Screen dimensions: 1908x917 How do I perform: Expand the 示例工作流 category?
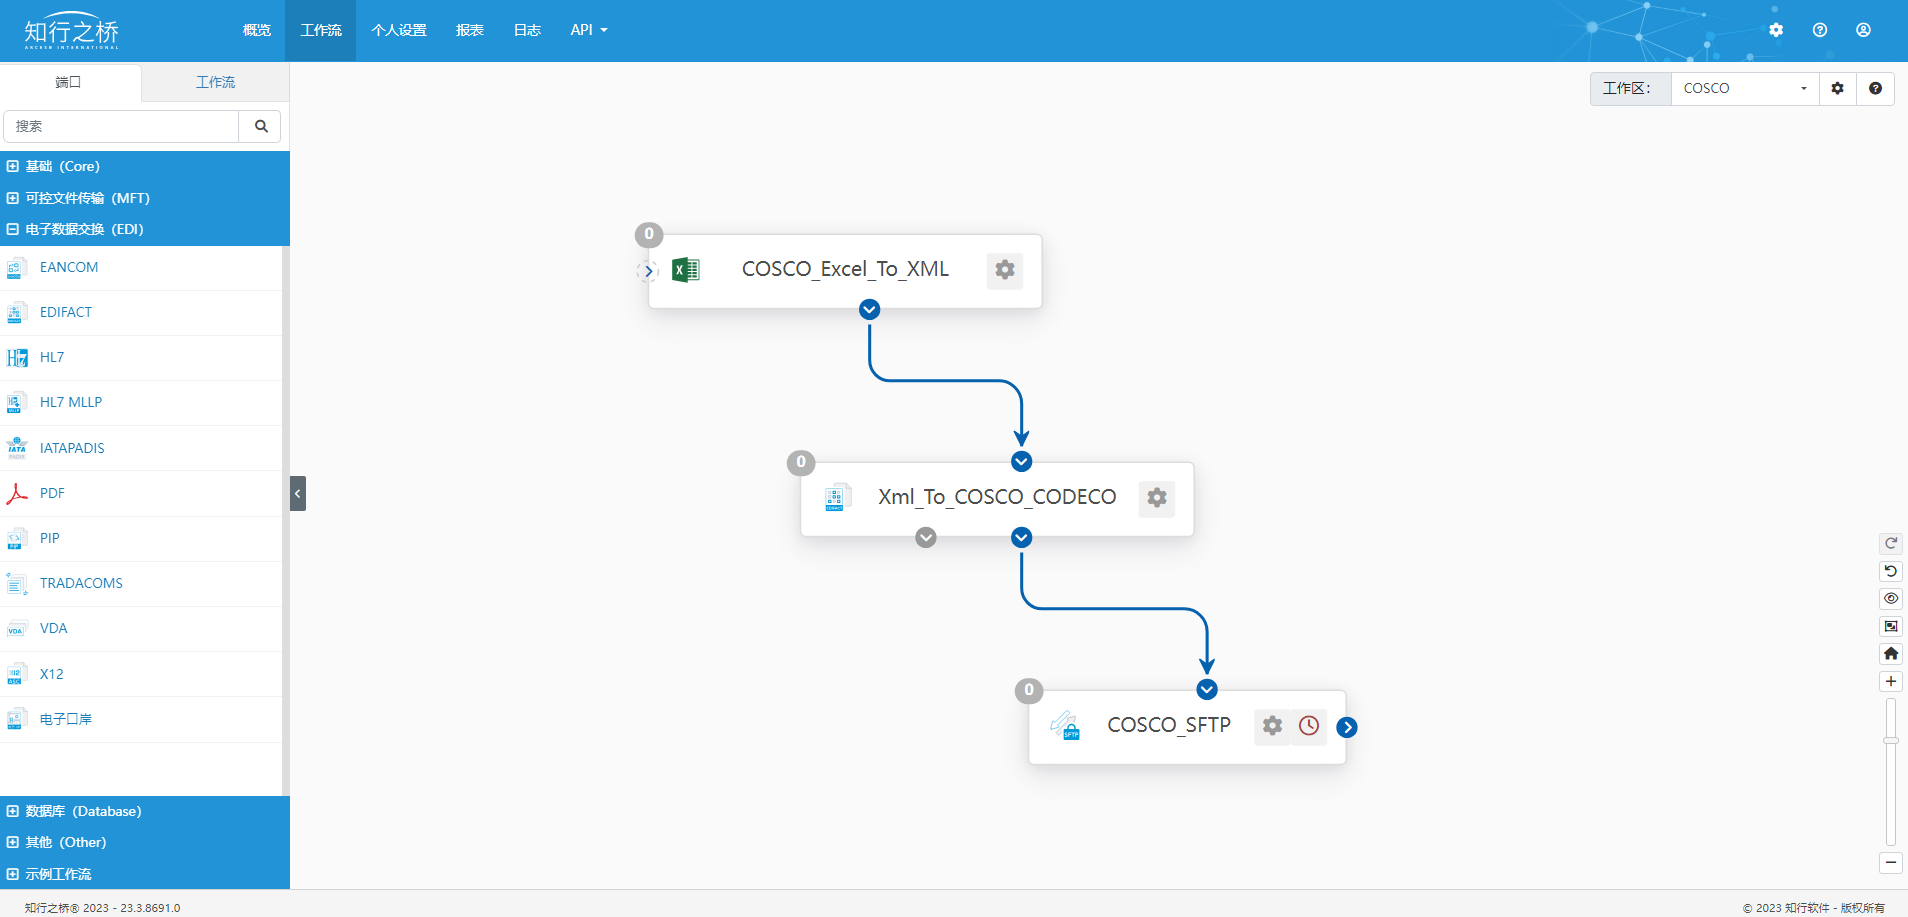pos(145,874)
